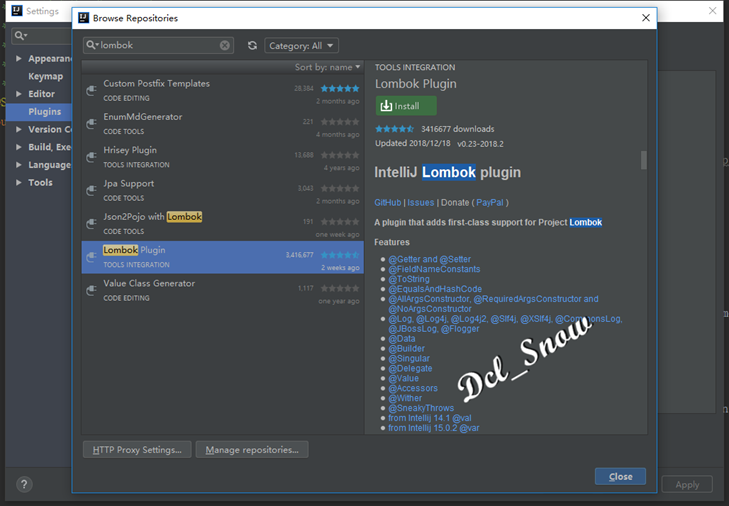This screenshot has height=506, width=729.
Task: Click Value Class Generator plugin icon
Action: pos(91,291)
